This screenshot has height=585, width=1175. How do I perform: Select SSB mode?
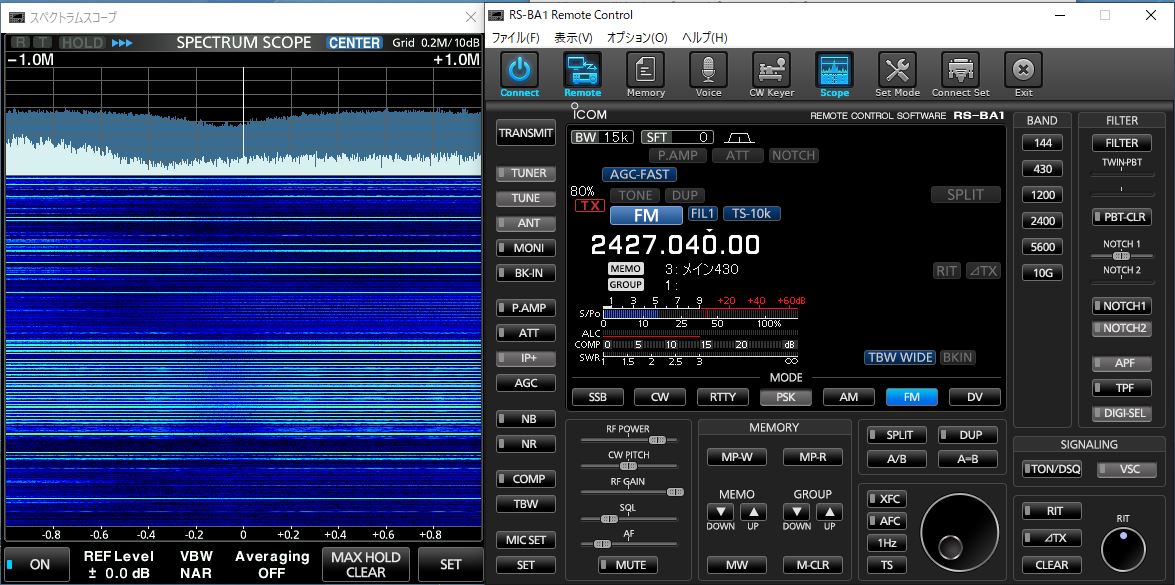click(x=597, y=397)
